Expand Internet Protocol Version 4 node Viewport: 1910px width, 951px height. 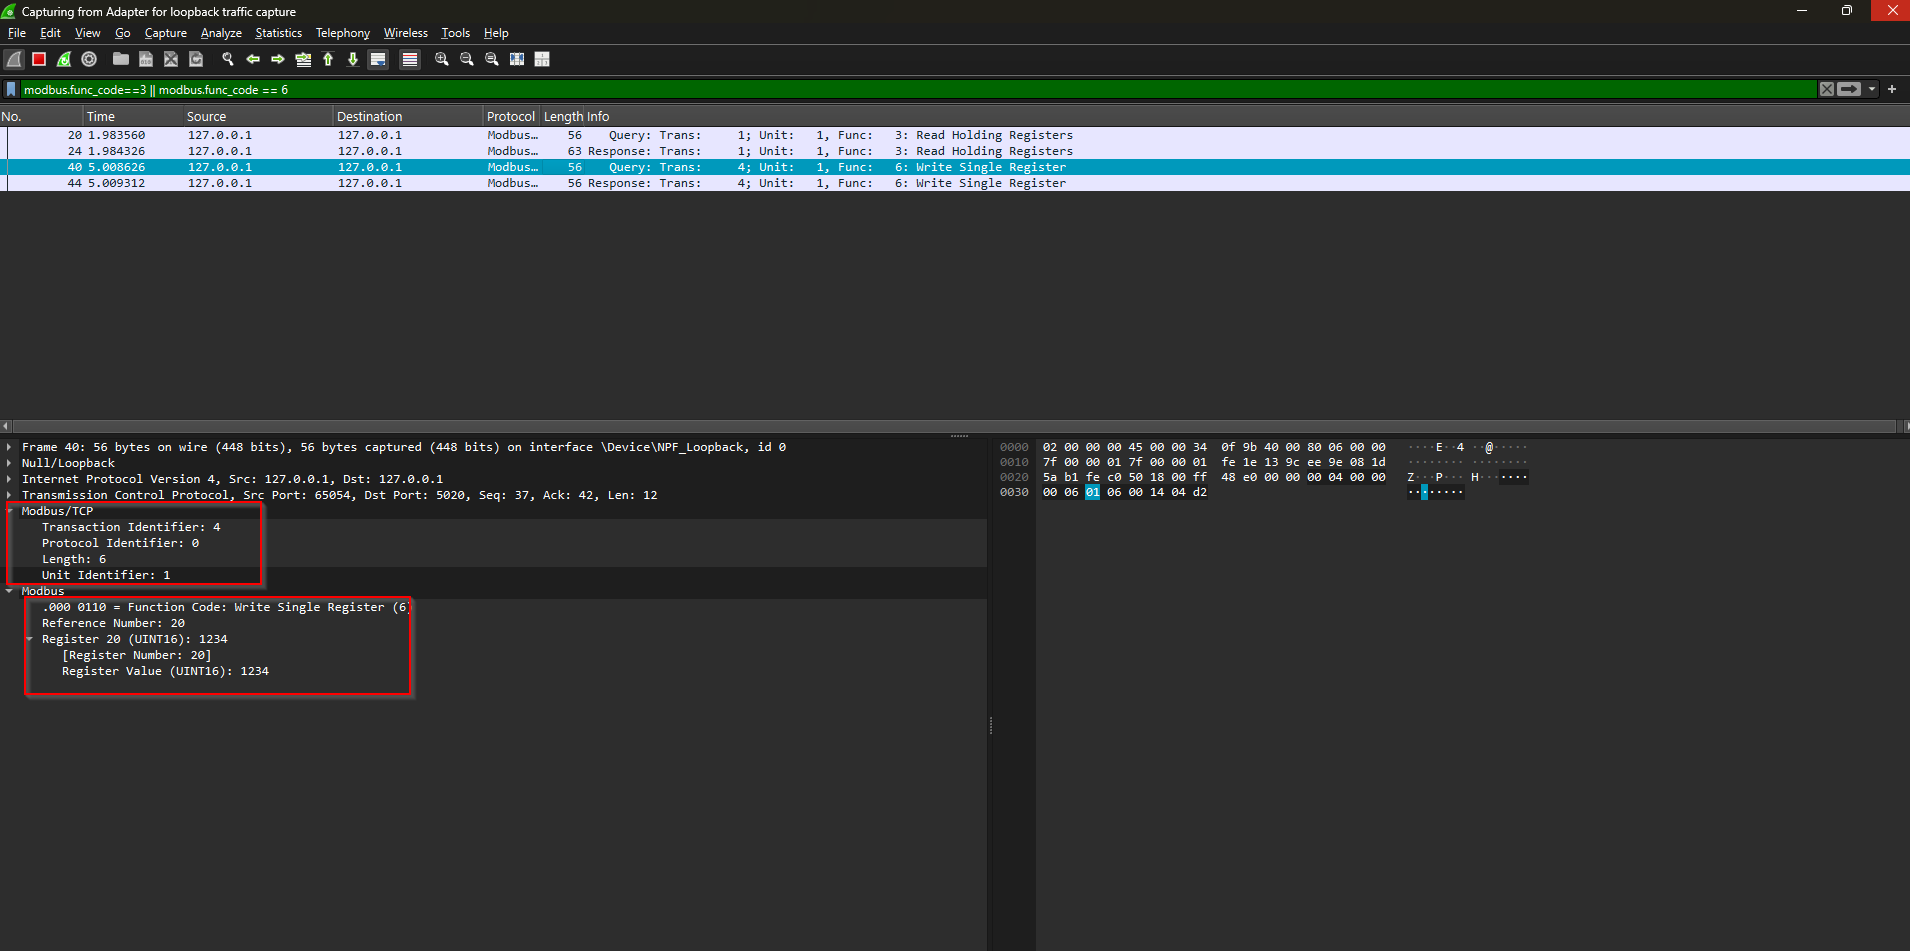tap(9, 479)
